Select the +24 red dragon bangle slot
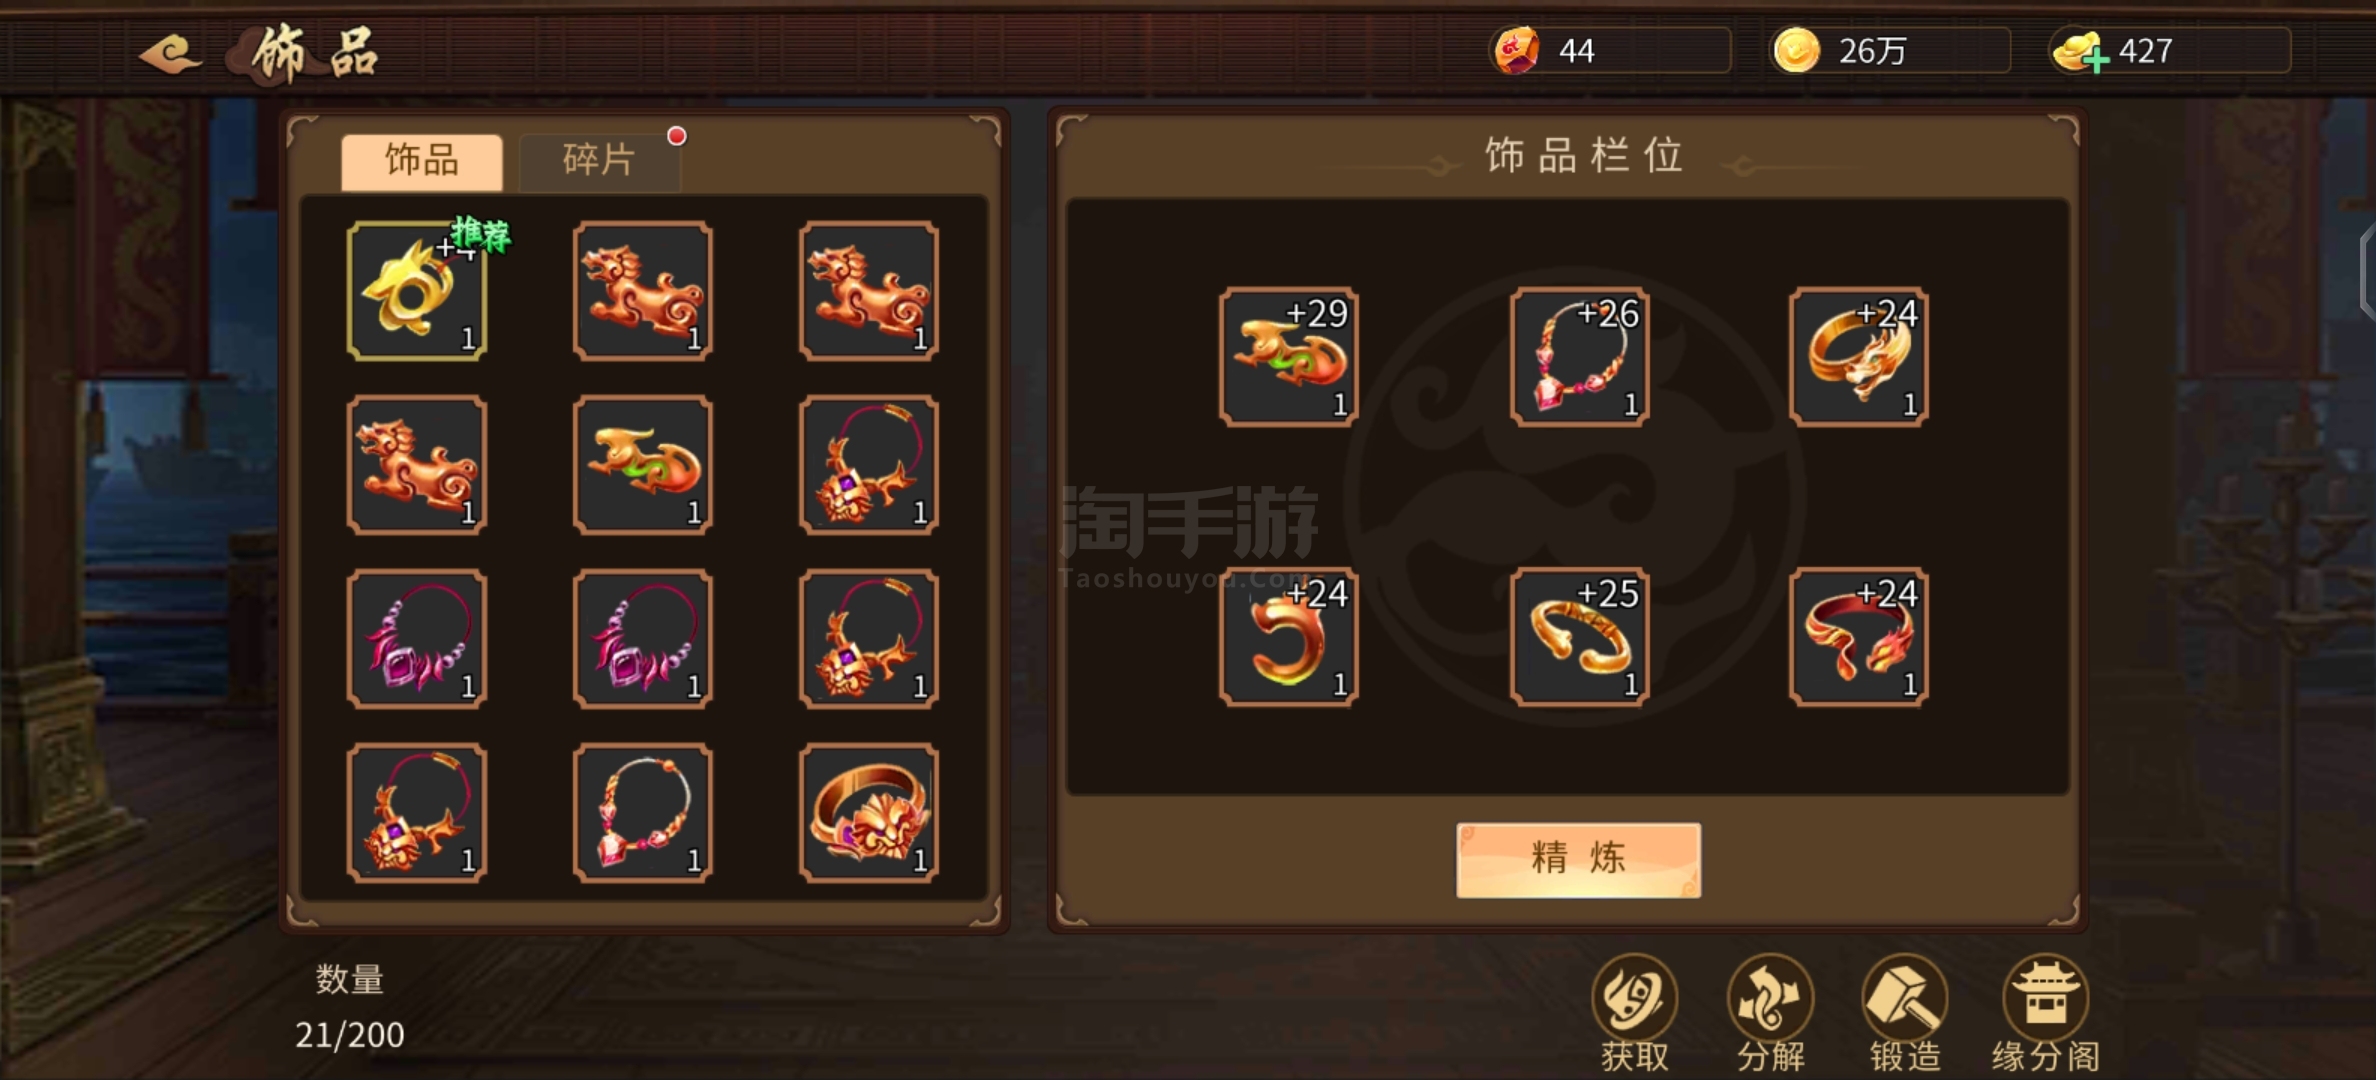Screen dimensions: 2376x1080 click(x=1859, y=637)
